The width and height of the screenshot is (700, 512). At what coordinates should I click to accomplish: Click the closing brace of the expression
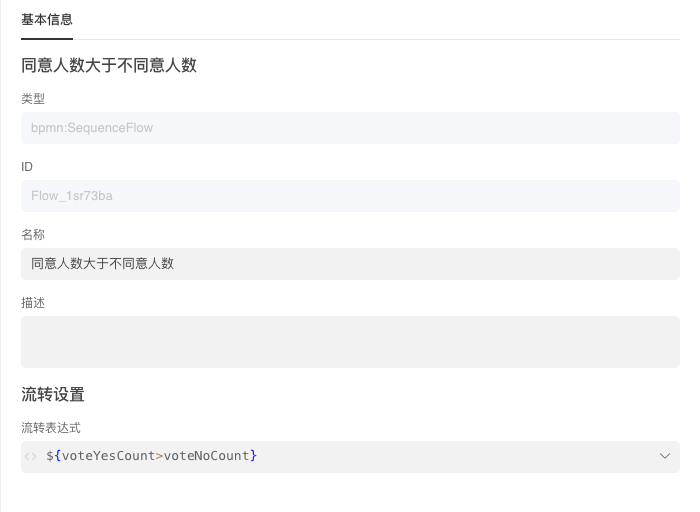254,456
